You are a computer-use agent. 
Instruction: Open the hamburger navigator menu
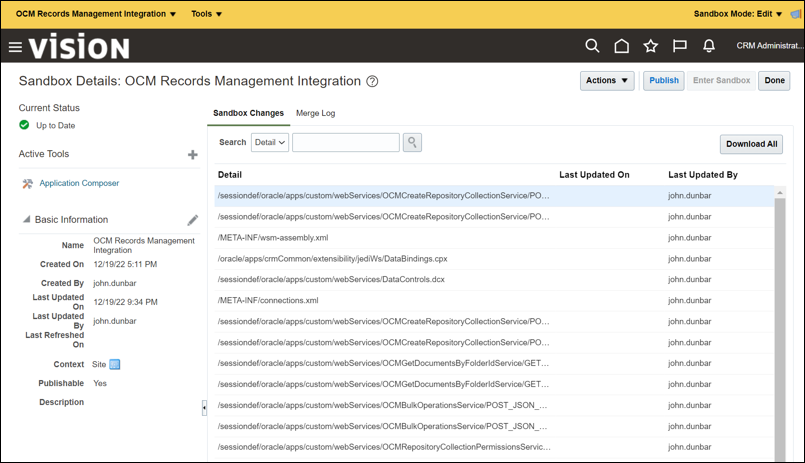[x=15, y=47]
